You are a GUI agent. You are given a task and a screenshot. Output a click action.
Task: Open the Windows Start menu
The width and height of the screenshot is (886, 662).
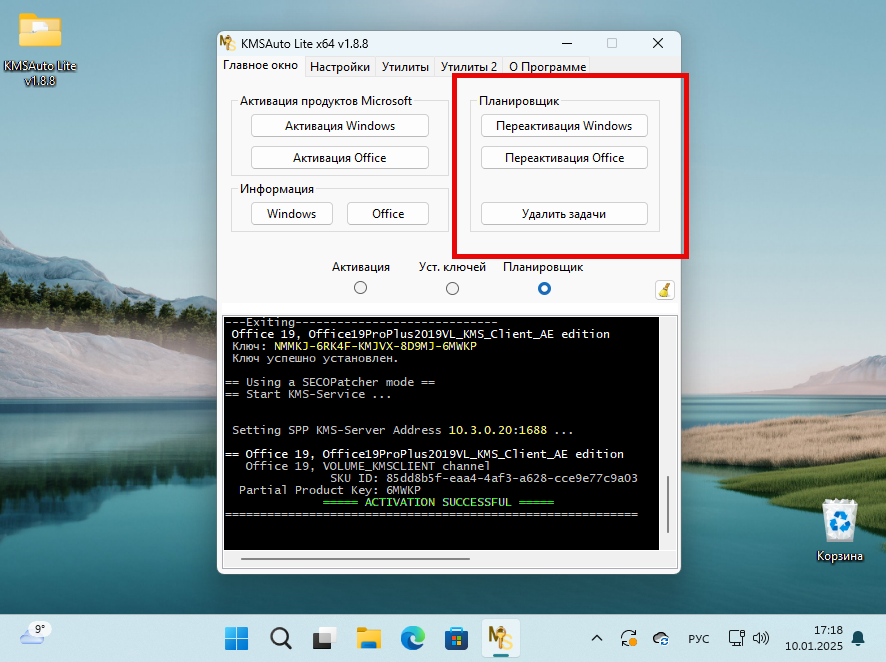[238, 637]
